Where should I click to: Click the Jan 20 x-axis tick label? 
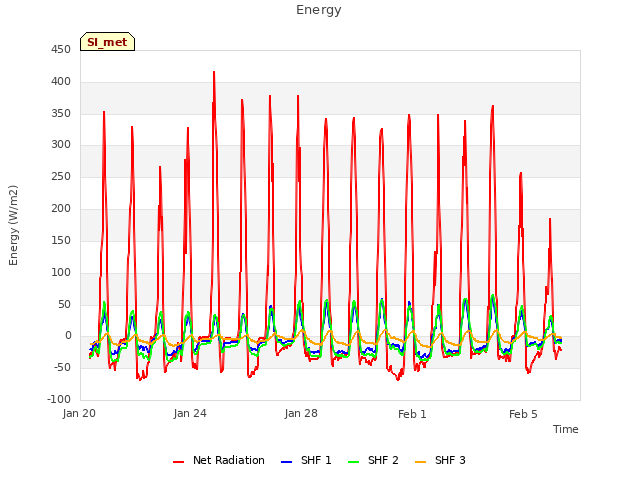point(79,413)
